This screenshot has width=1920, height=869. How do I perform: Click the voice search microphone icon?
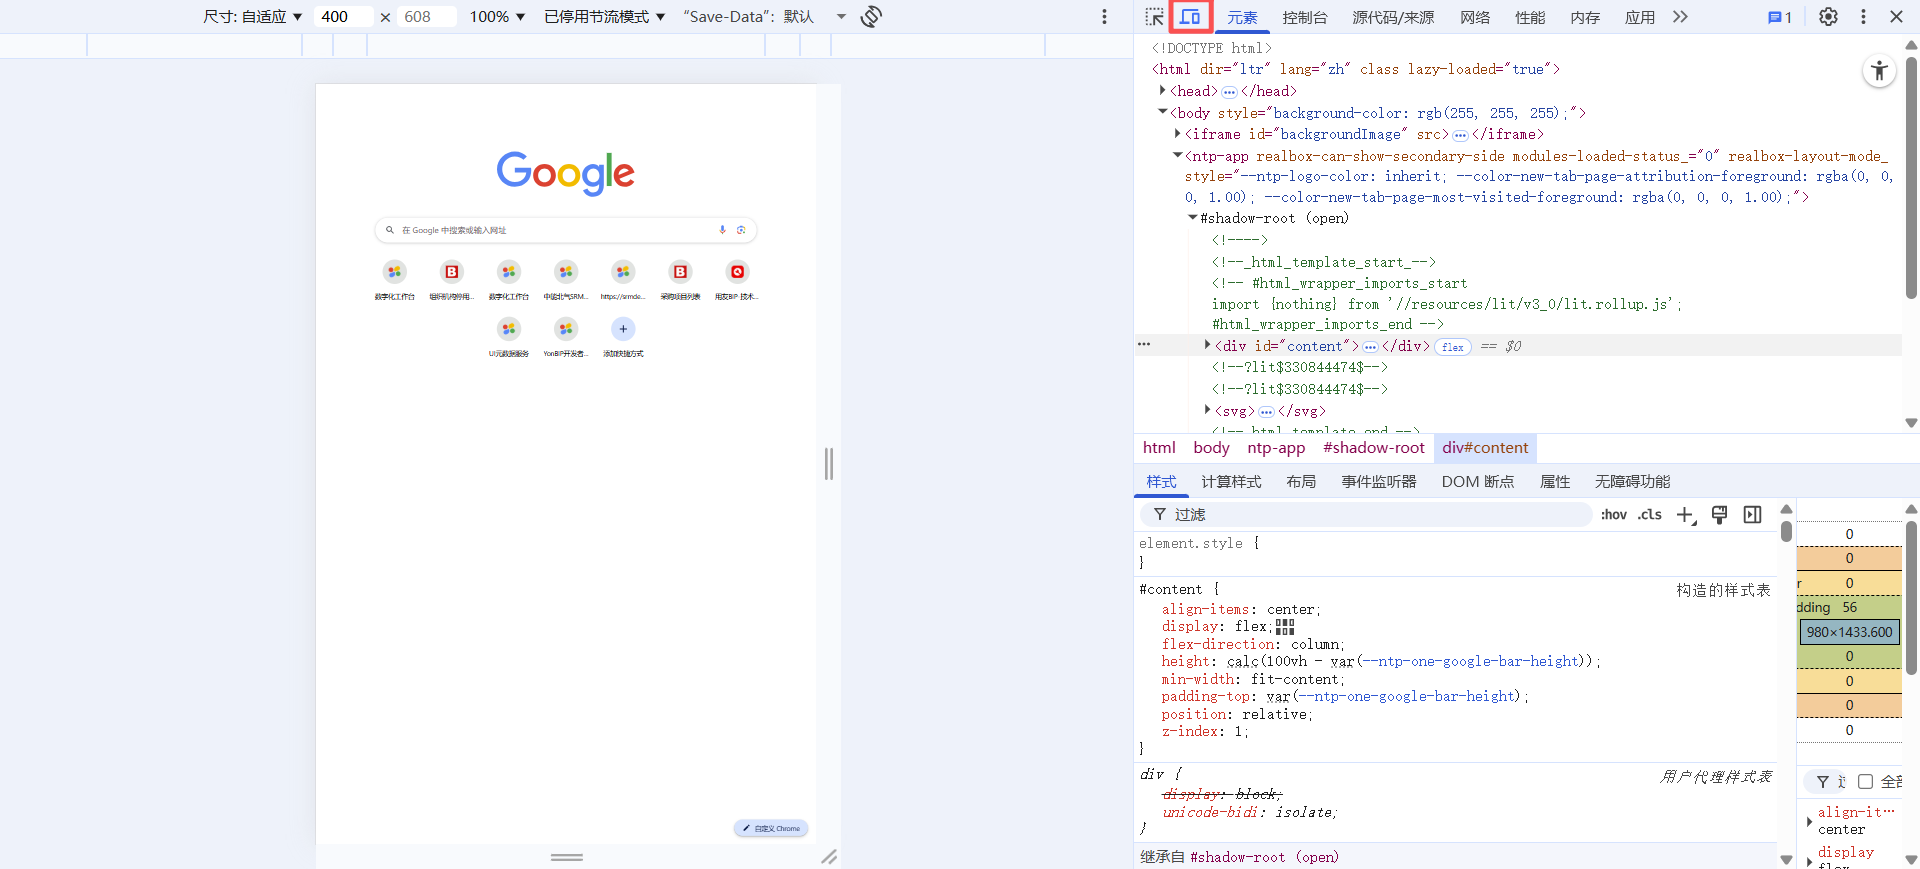tap(722, 230)
